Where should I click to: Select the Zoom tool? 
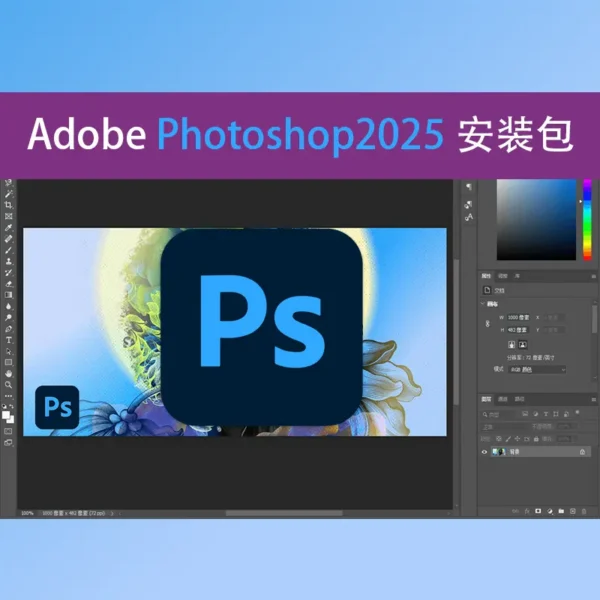click(x=8, y=385)
